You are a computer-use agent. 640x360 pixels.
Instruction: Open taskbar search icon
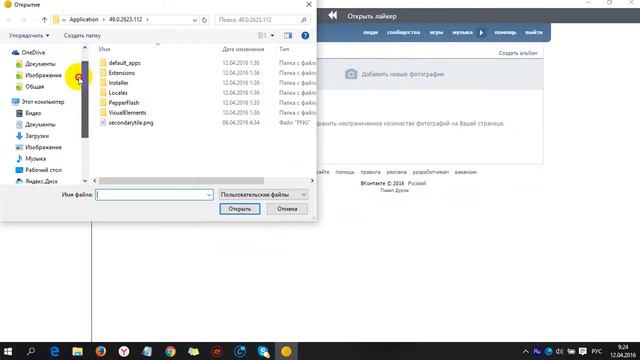pyautogui.click(x=31, y=351)
